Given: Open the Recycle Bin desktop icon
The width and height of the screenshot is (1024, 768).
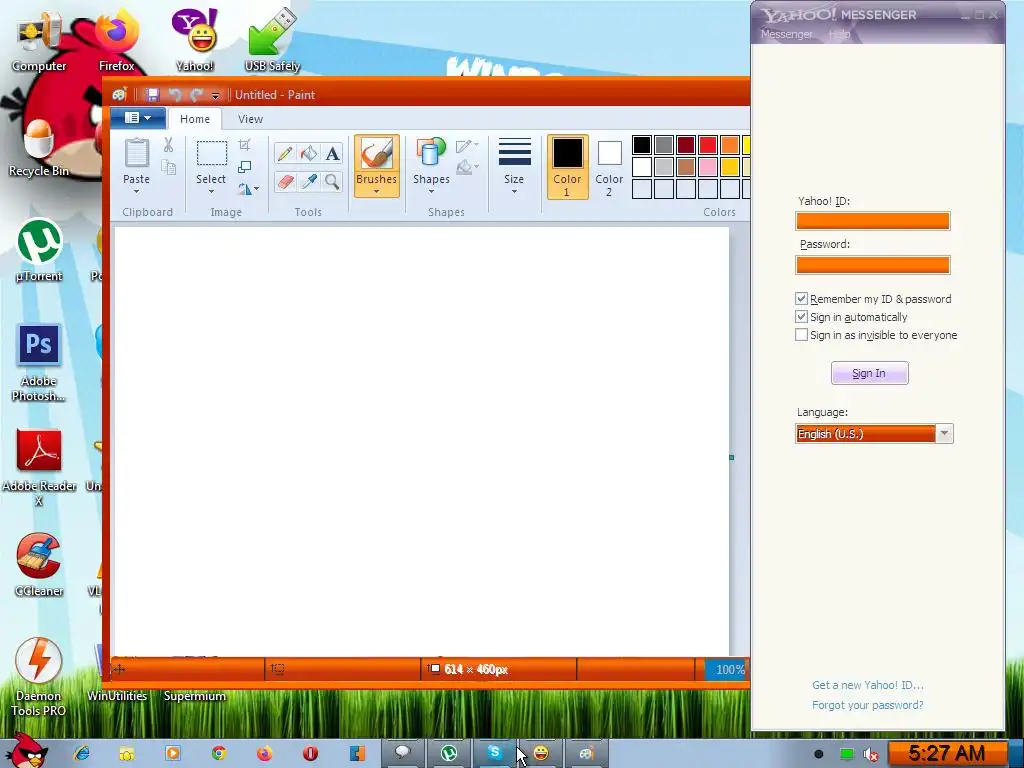Looking at the screenshot, I should pos(39,148).
